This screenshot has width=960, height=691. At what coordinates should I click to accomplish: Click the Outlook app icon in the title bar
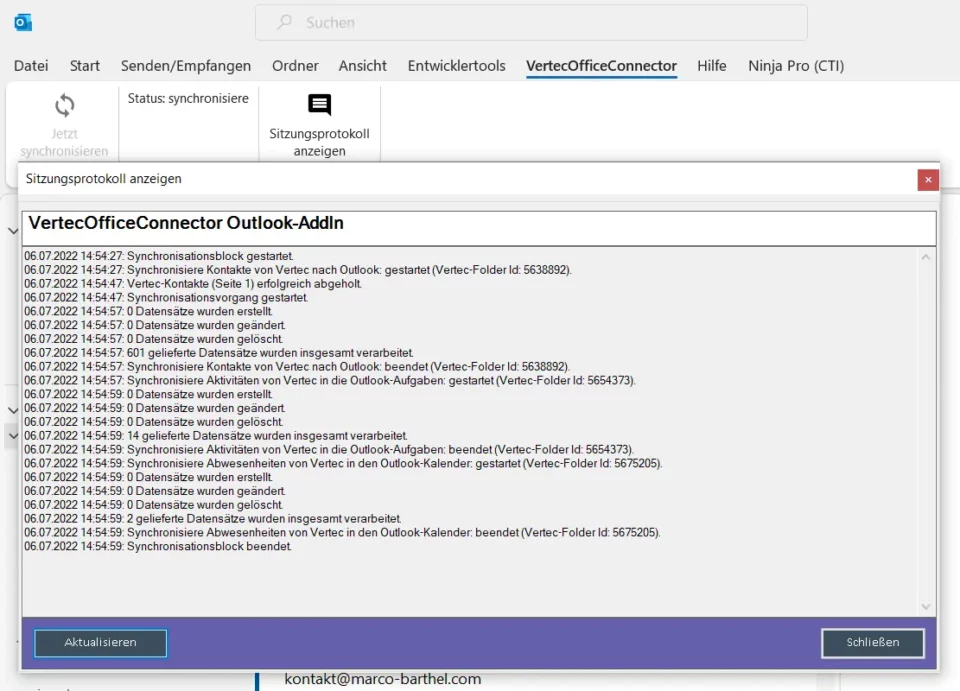click(x=23, y=23)
